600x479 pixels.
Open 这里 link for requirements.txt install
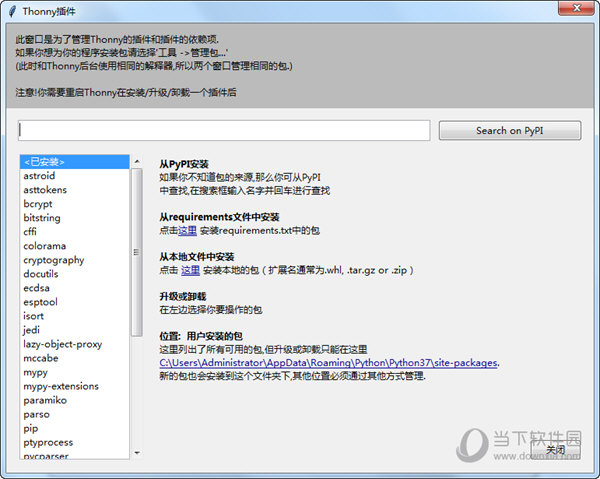[188, 231]
